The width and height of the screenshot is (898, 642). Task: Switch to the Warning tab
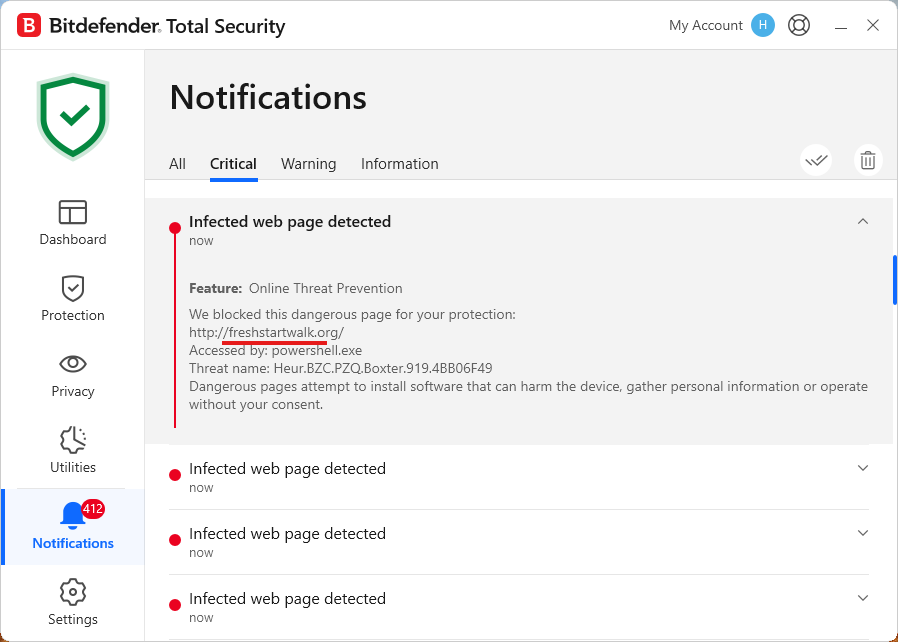click(308, 164)
